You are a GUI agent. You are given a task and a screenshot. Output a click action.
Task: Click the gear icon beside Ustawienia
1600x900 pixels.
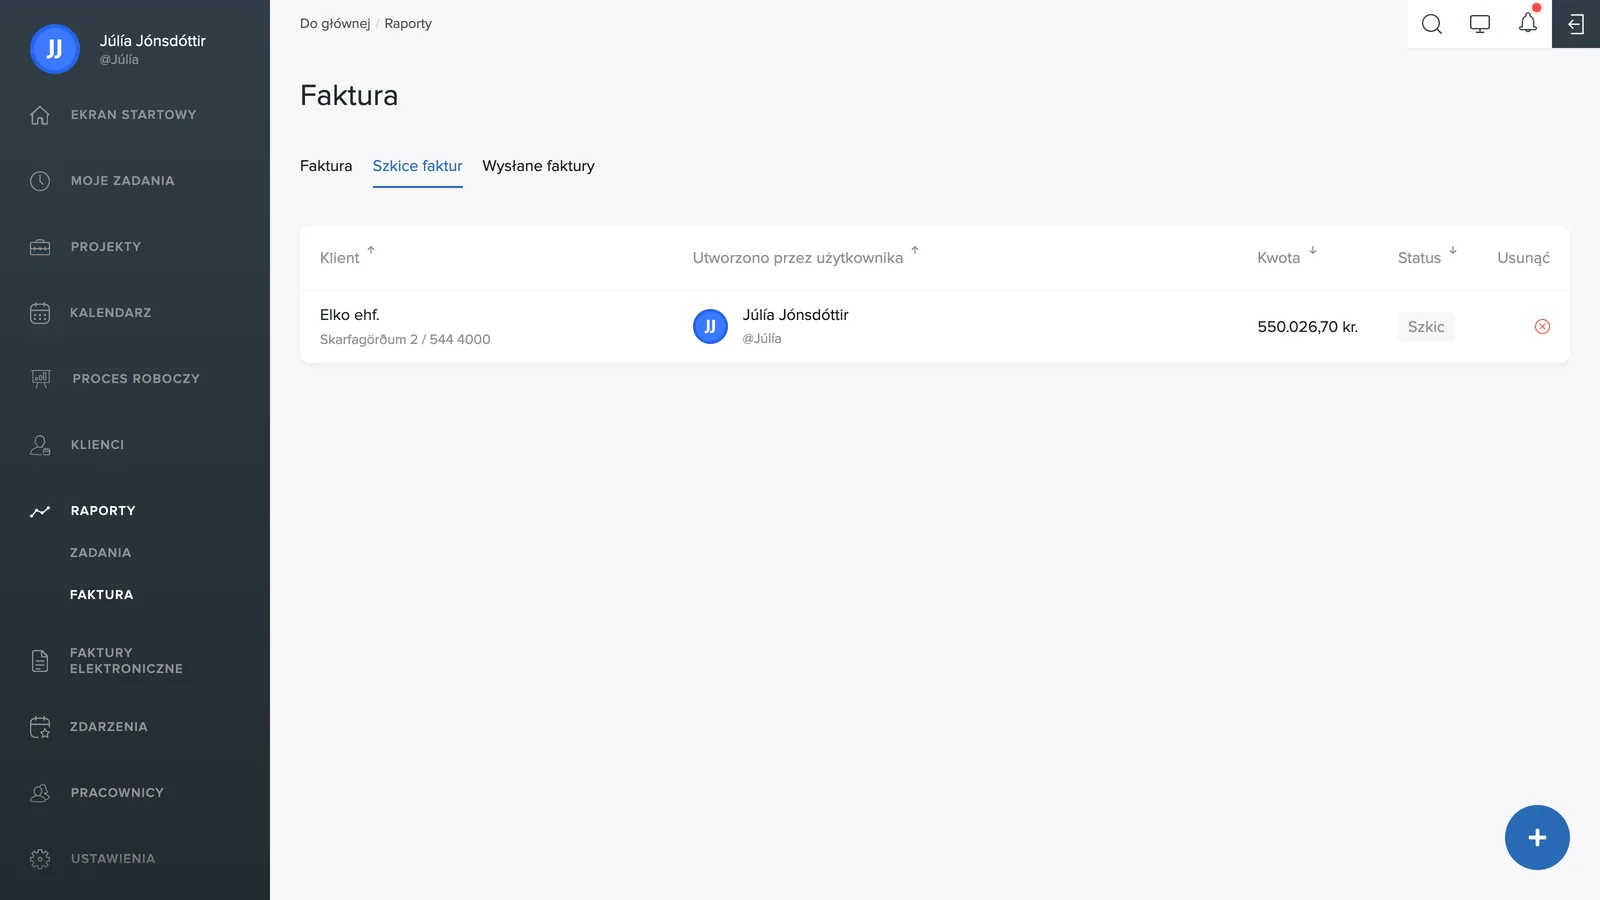(x=40, y=859)
